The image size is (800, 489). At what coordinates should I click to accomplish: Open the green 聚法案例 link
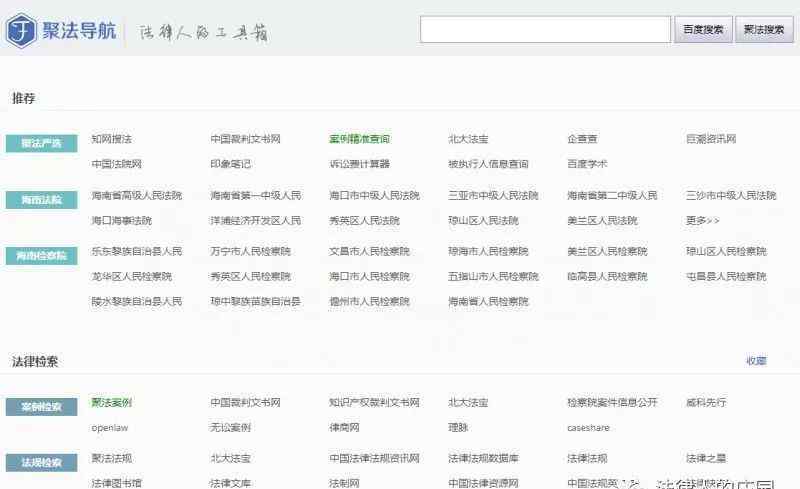(111, 402)
